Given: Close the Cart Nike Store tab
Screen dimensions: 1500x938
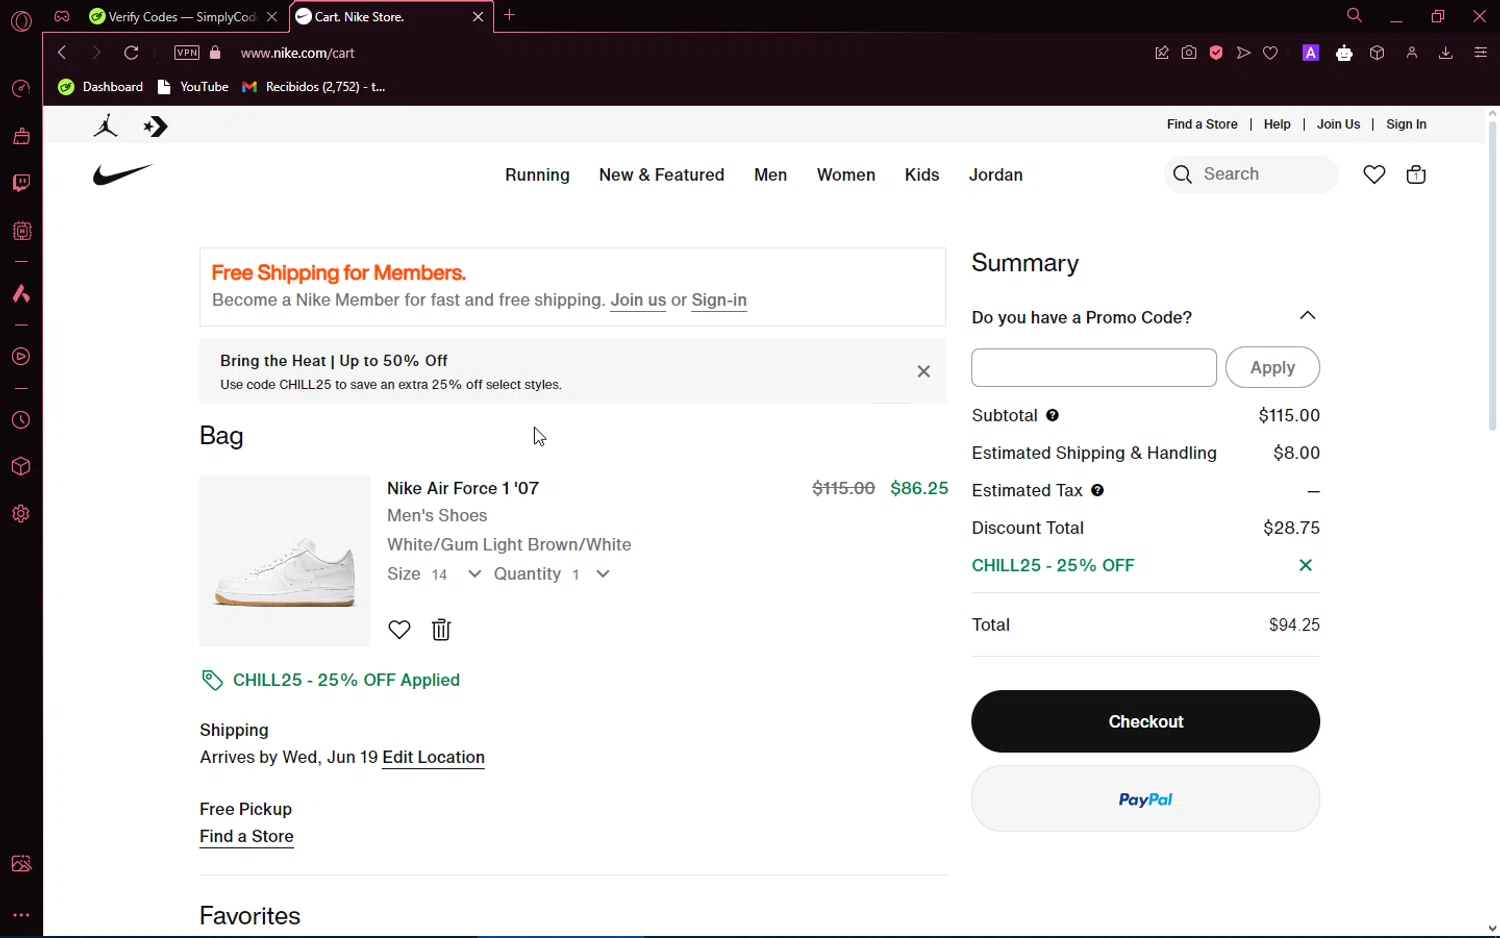Looking at the screenshot, I should 477,17.
